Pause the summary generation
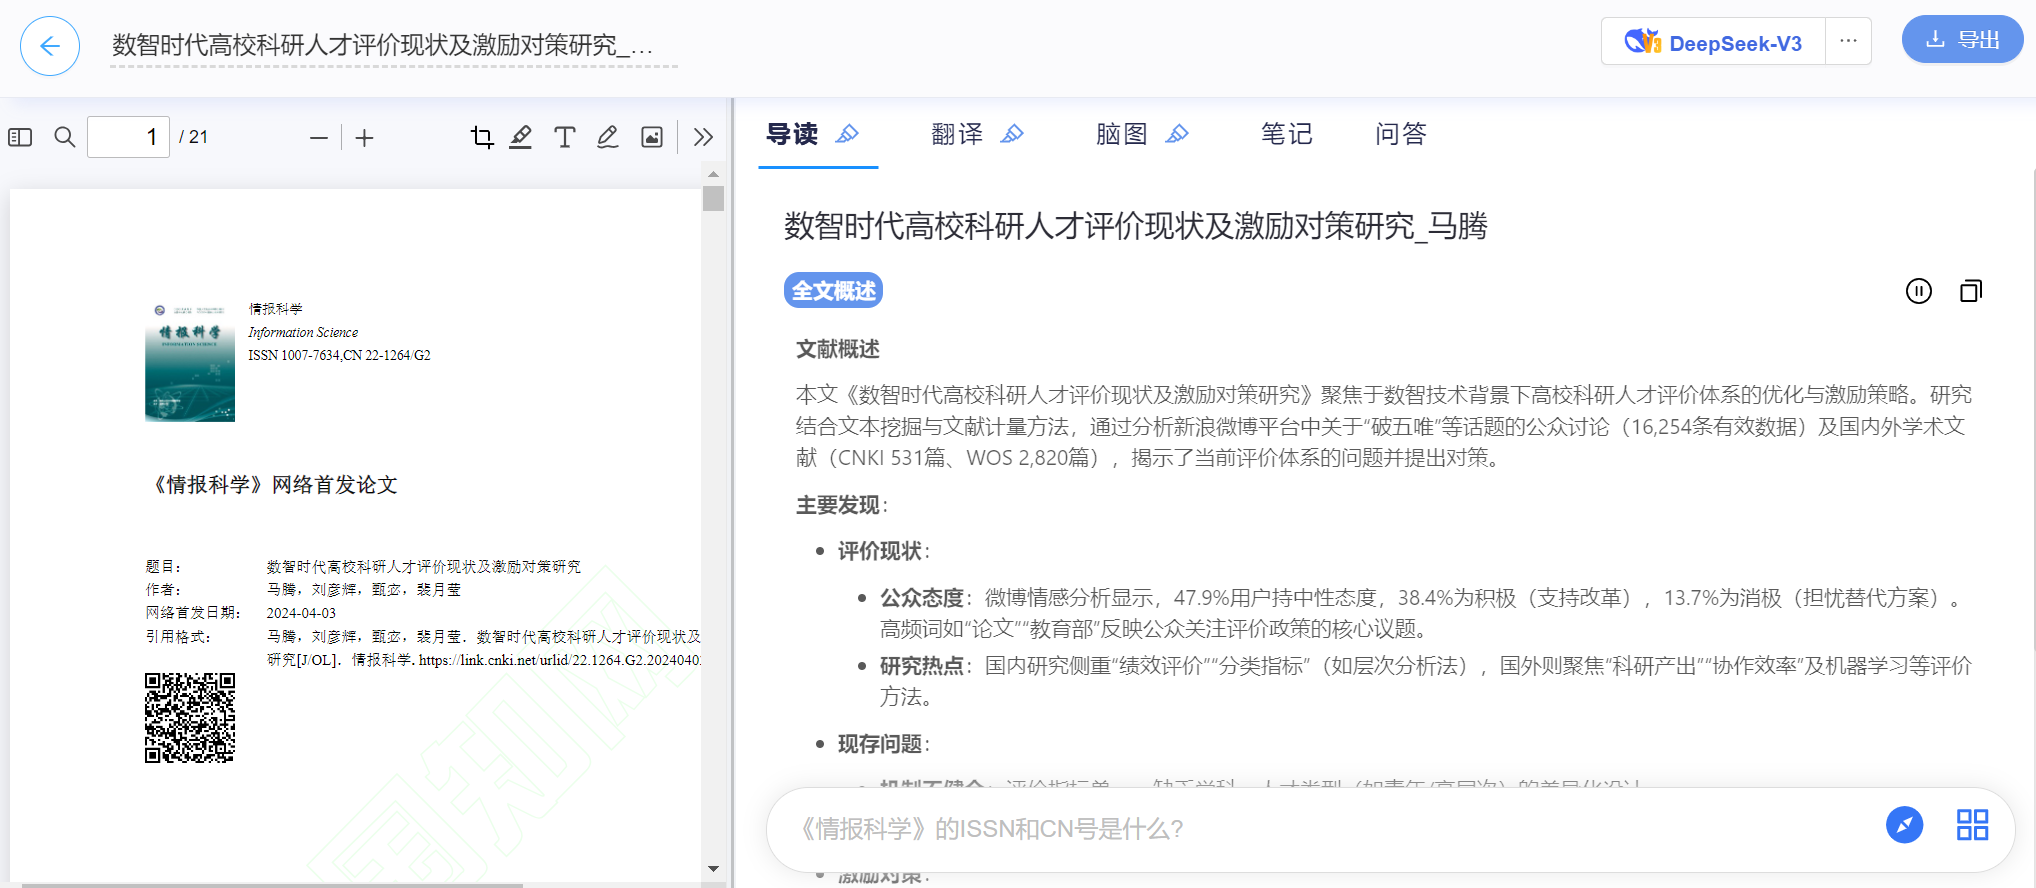This screenshot has height=888, width=2036. (x=1918, y=291)
